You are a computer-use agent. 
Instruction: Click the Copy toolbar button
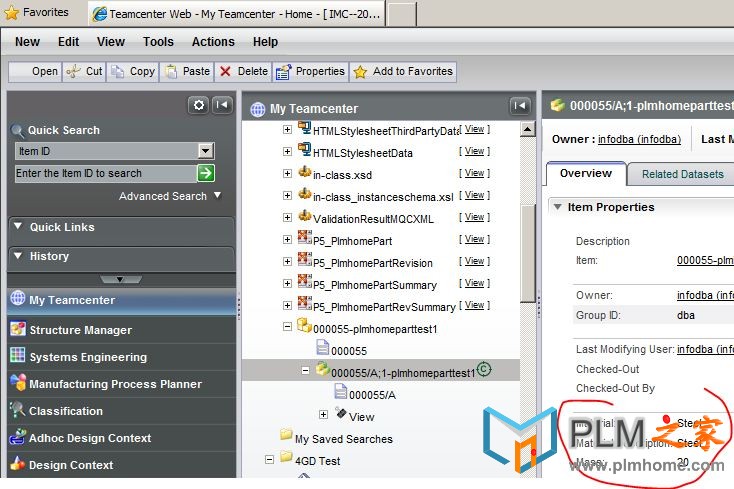(x=133, y=72)
